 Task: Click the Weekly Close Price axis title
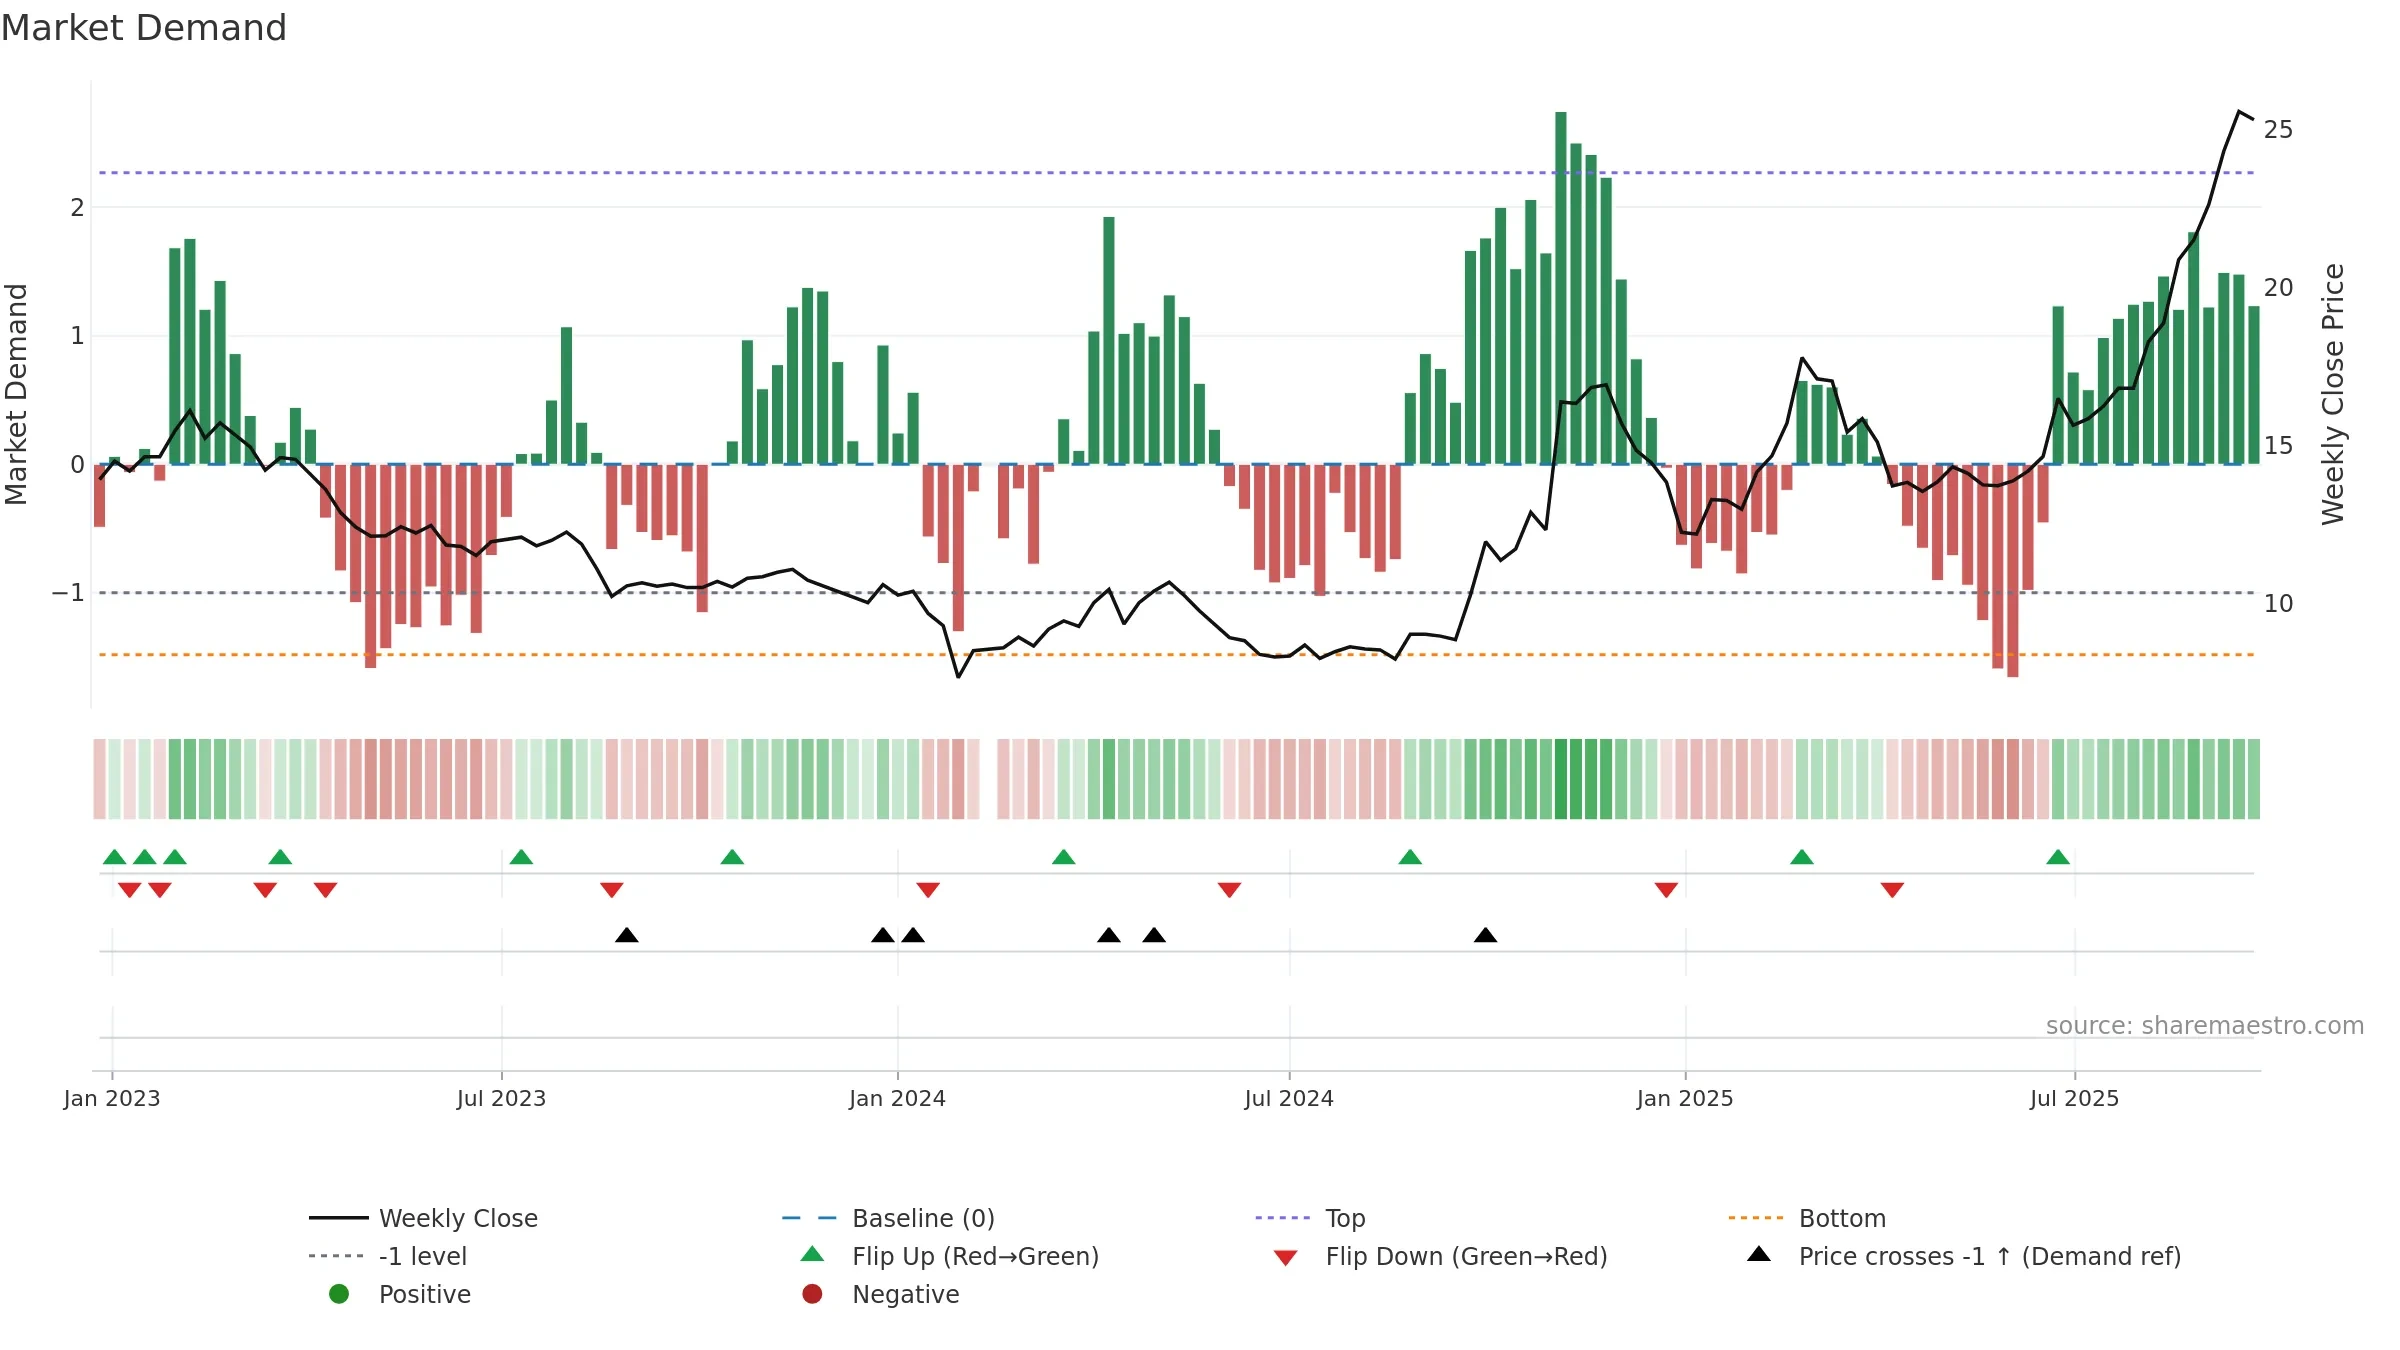2333,394
